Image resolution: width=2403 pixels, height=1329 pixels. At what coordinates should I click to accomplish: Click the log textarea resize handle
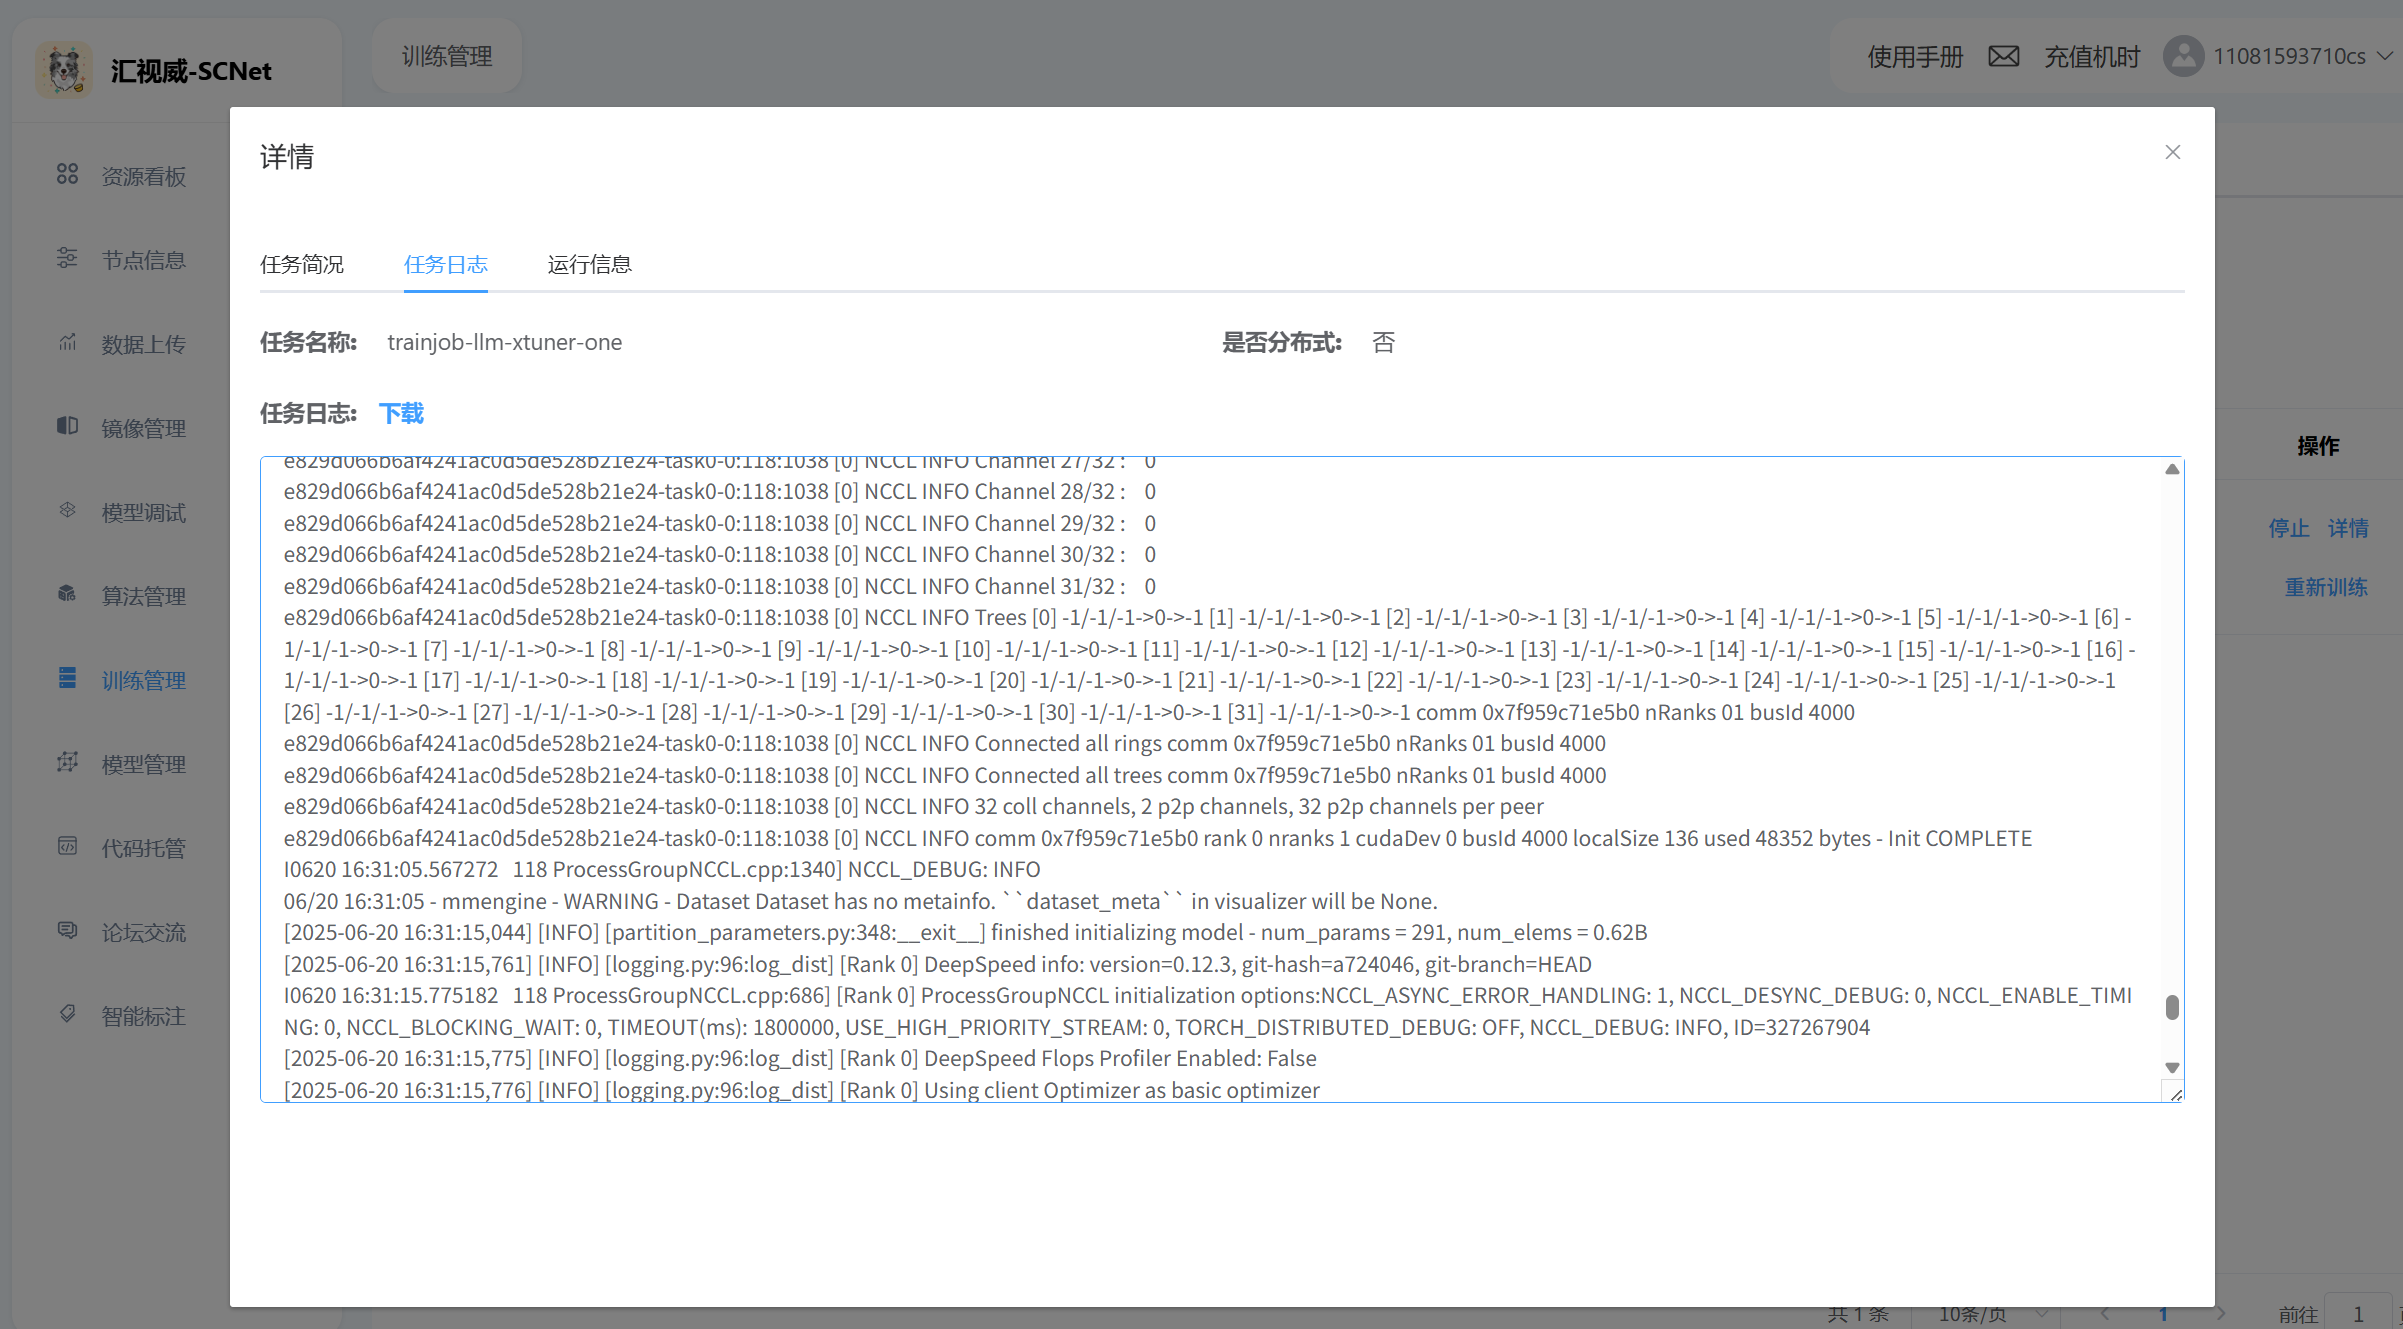click(x=2175, y=1094)
